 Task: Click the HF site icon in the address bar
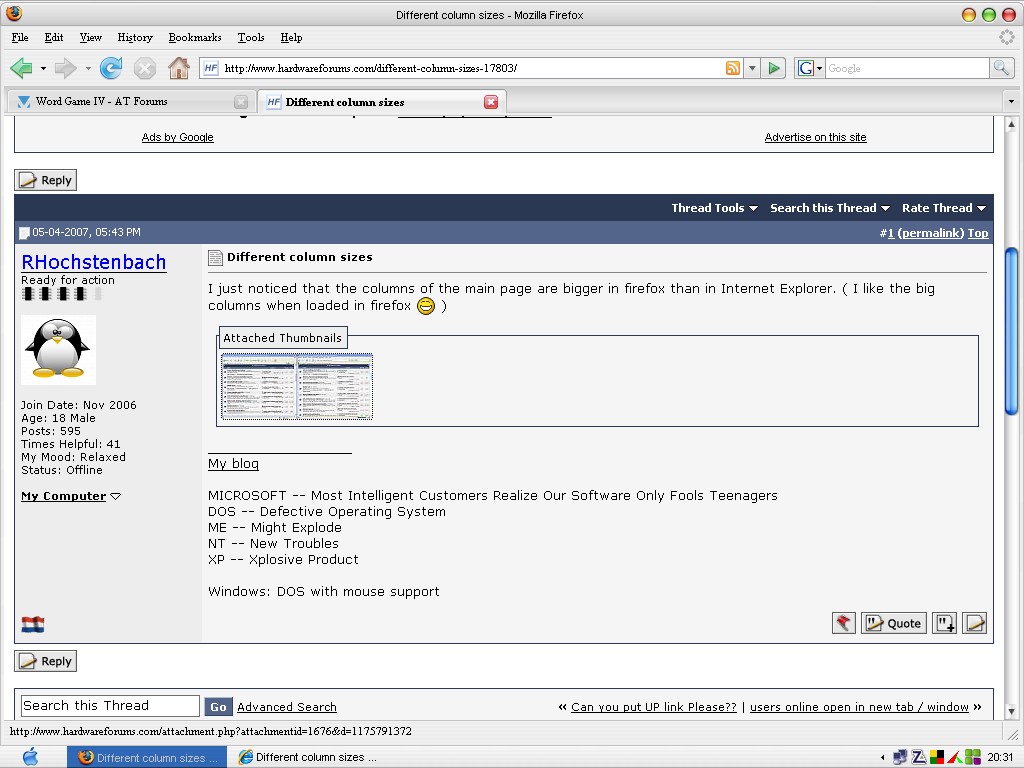click(211, 68)
